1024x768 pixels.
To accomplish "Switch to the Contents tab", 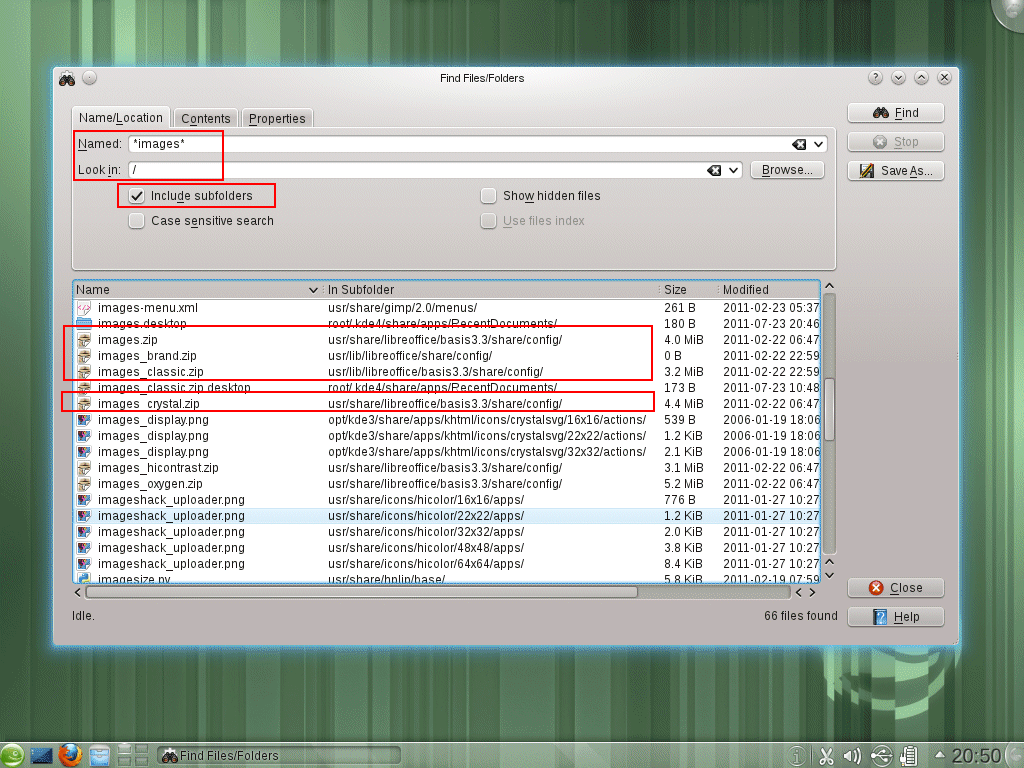I will [206, 118].
